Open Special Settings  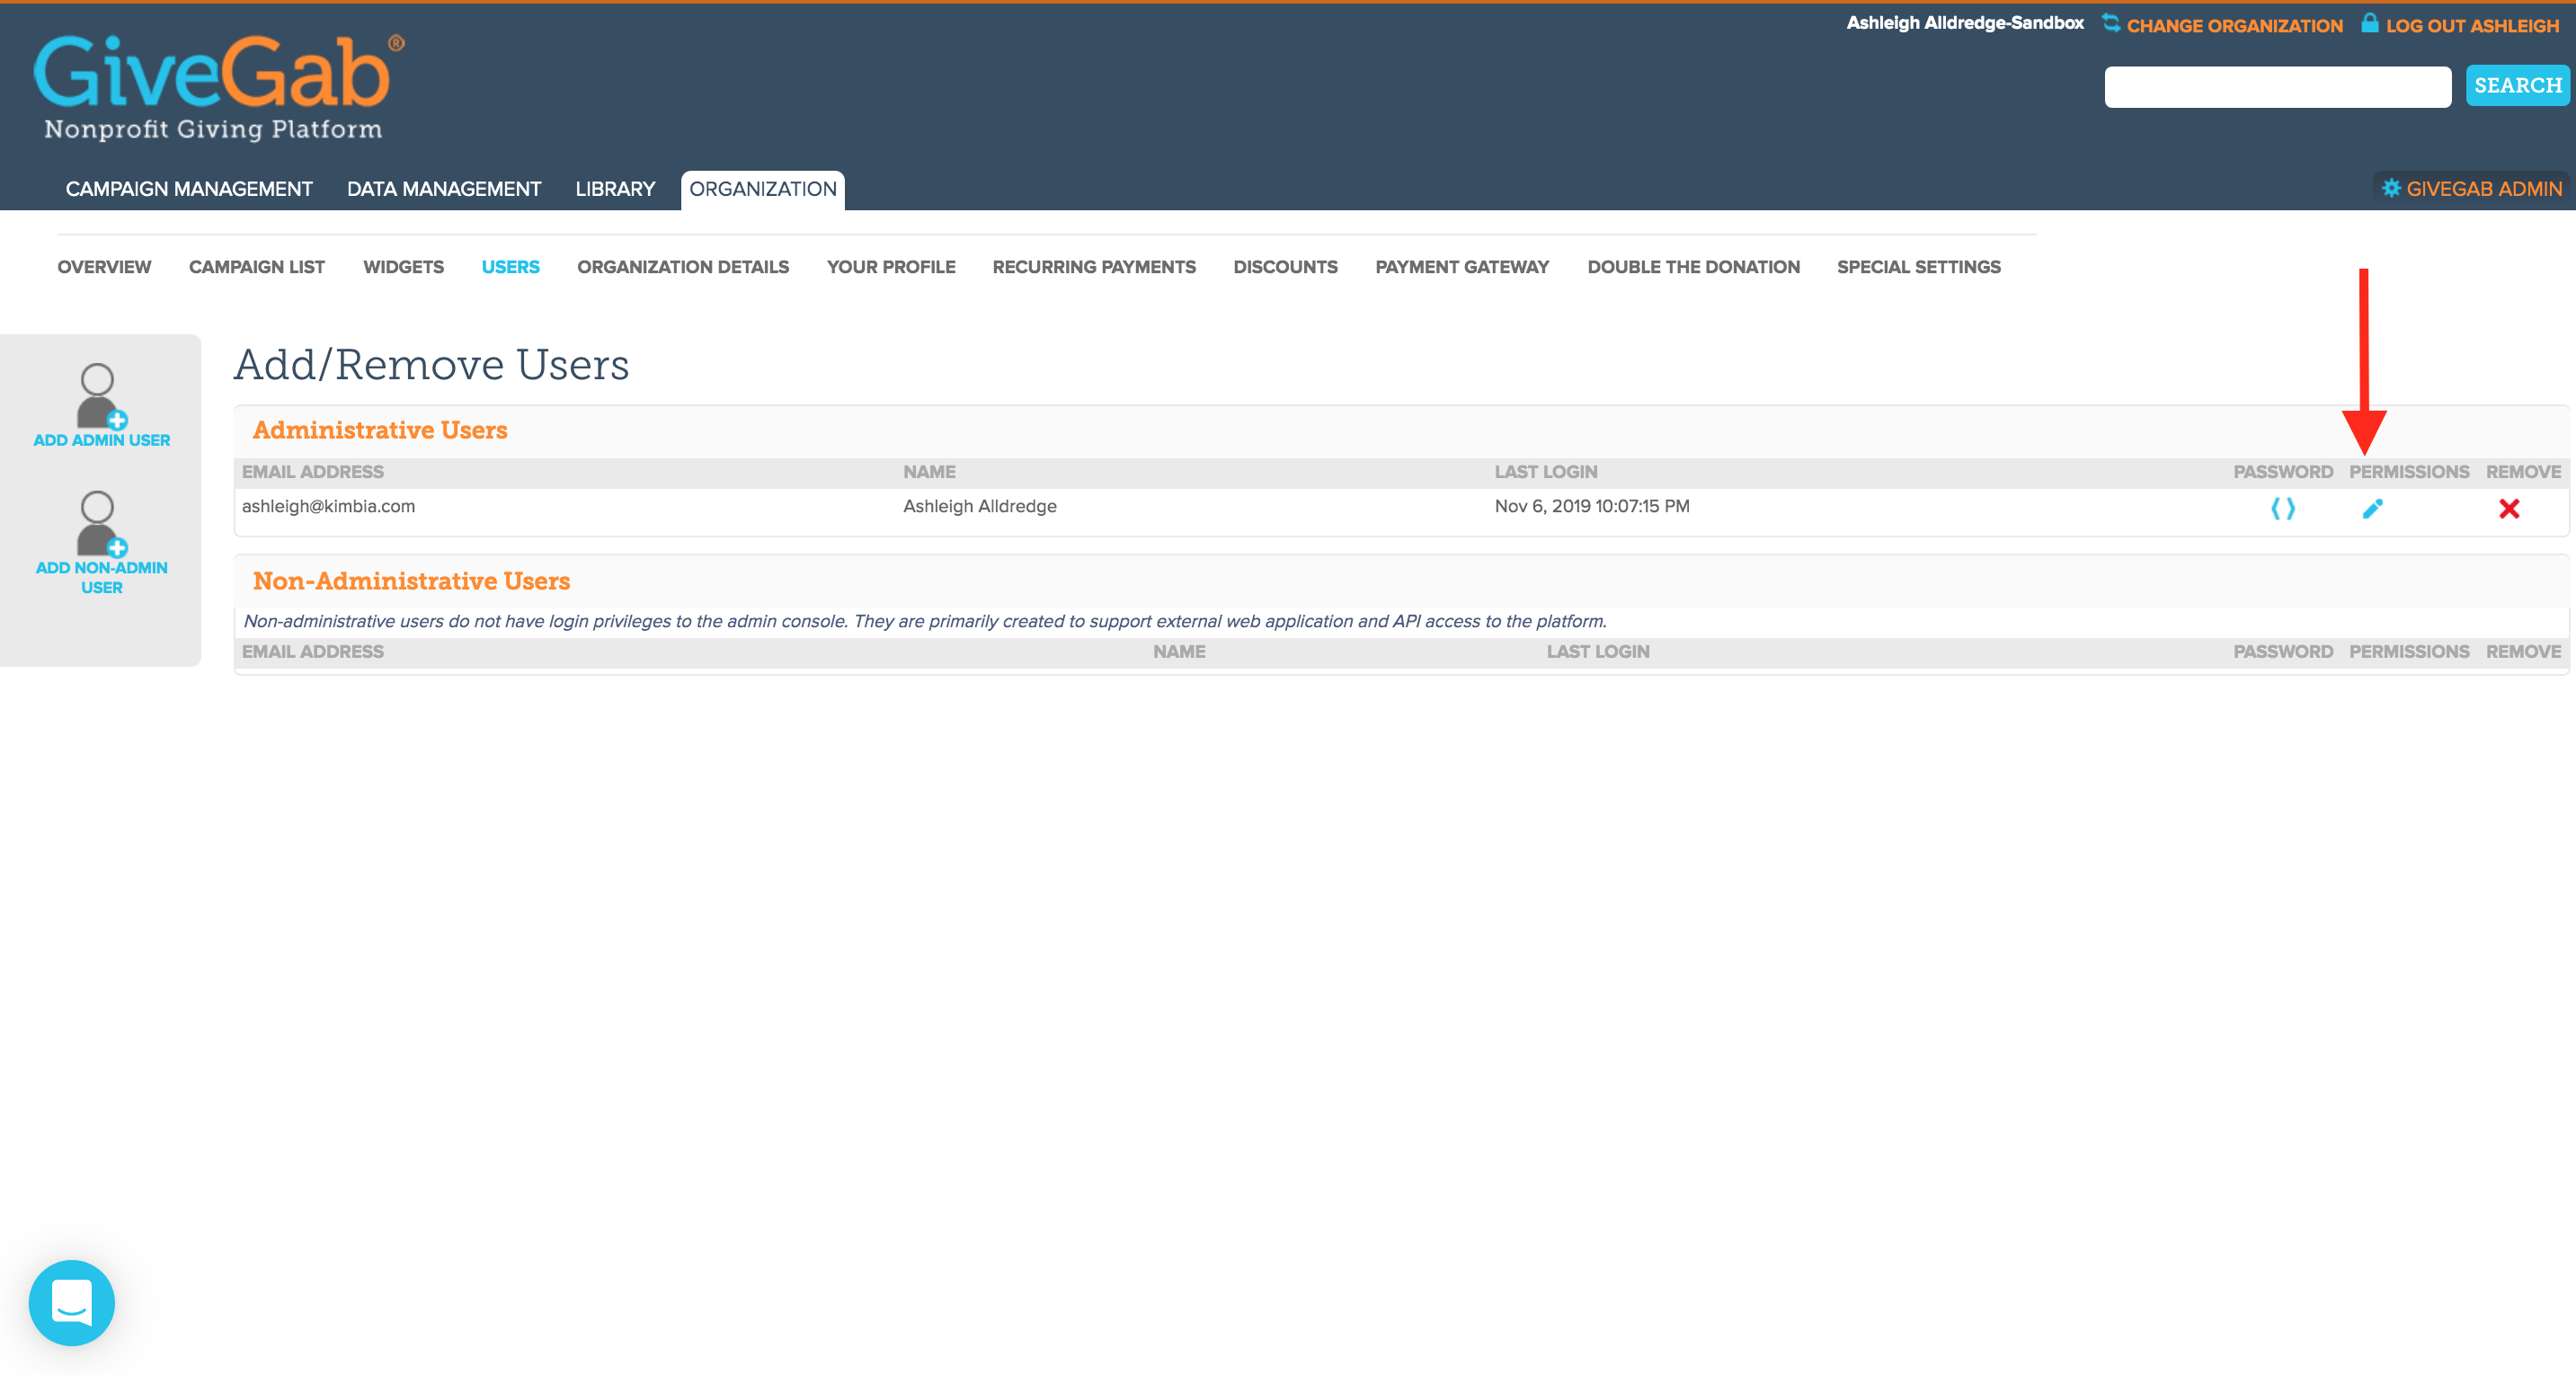[1918, 267]
